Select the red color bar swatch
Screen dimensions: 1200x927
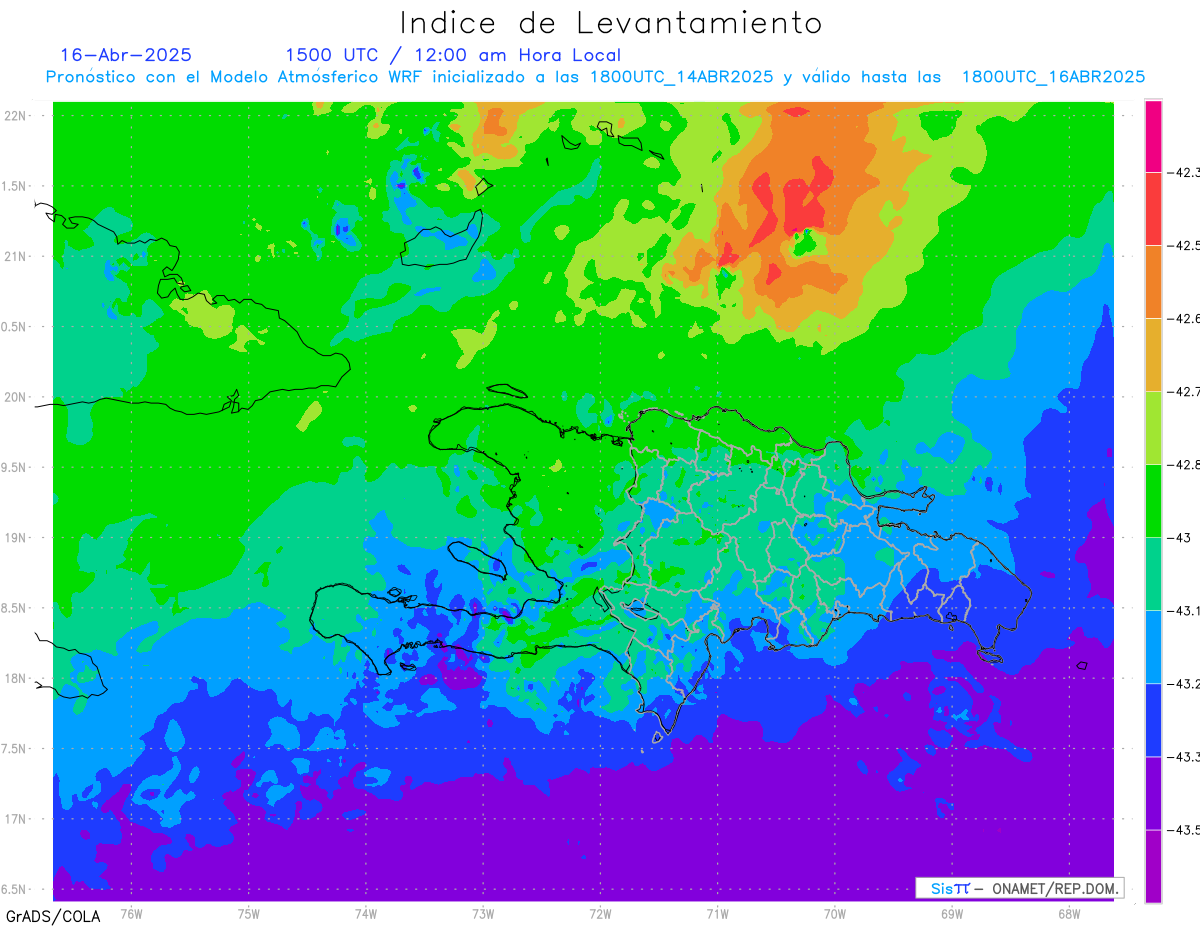1153,208
